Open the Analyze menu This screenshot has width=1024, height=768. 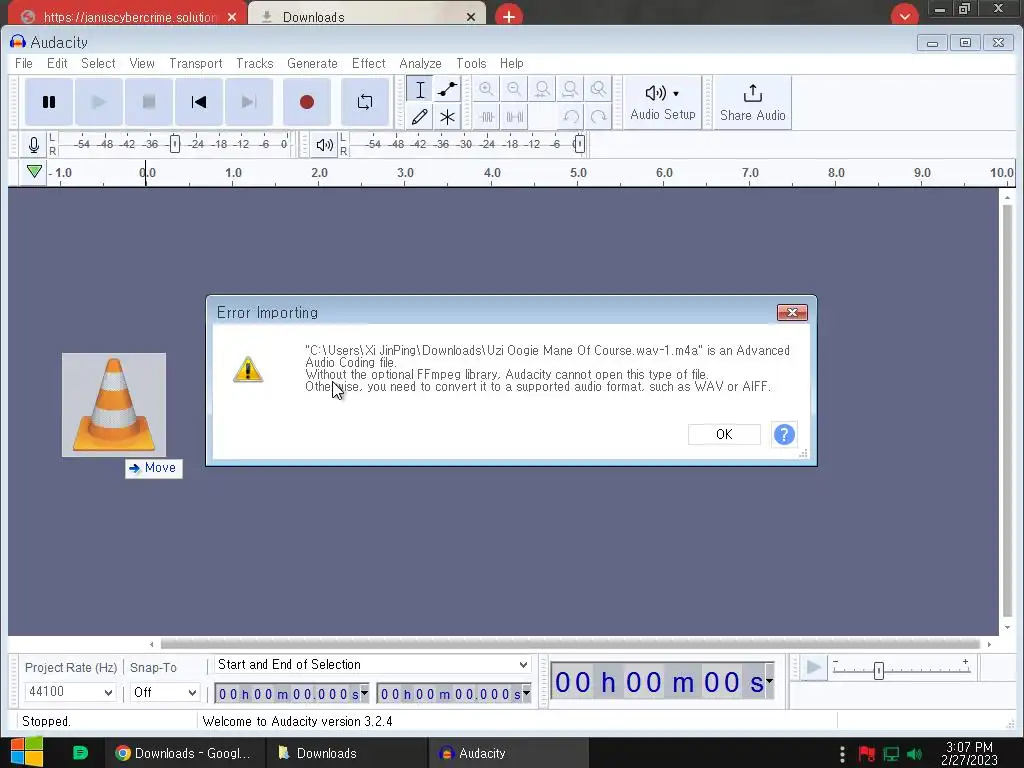(x=420, y=63)
